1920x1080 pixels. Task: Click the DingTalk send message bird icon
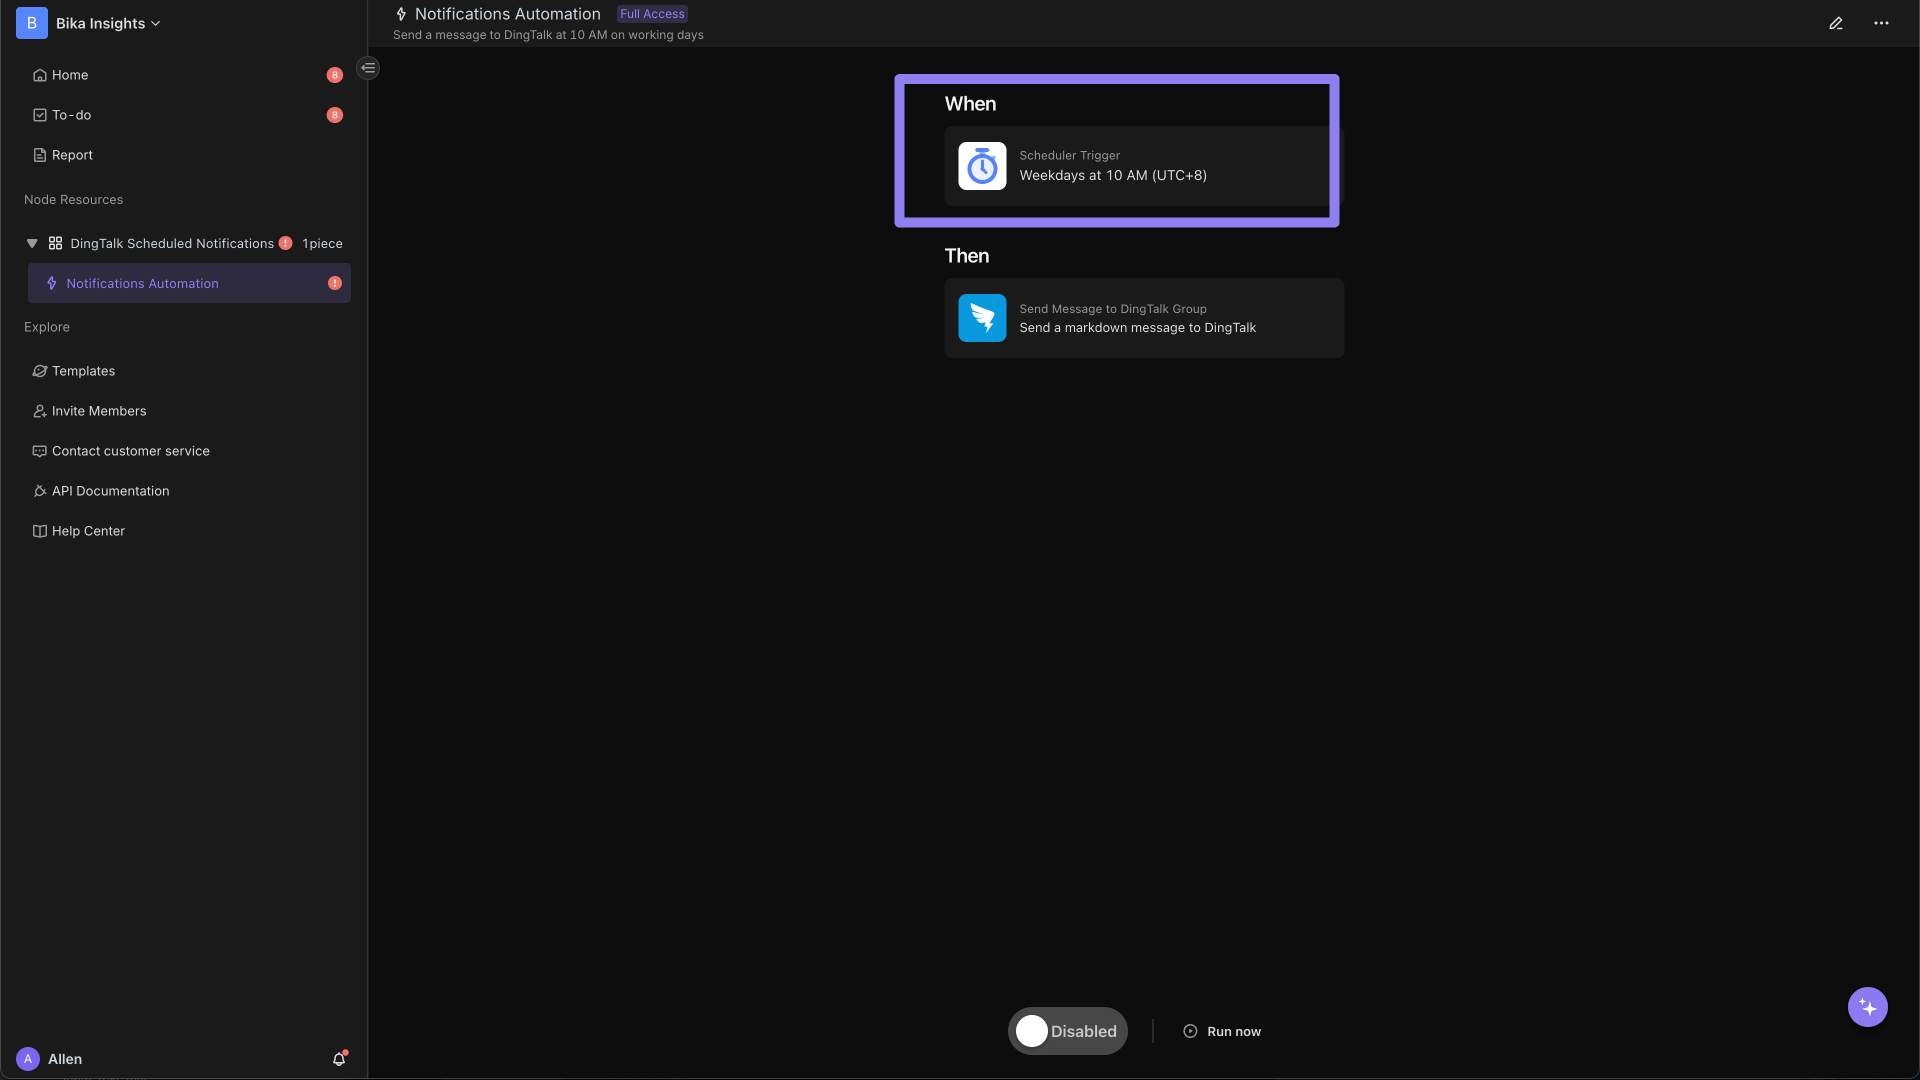[x=982, y=318]
